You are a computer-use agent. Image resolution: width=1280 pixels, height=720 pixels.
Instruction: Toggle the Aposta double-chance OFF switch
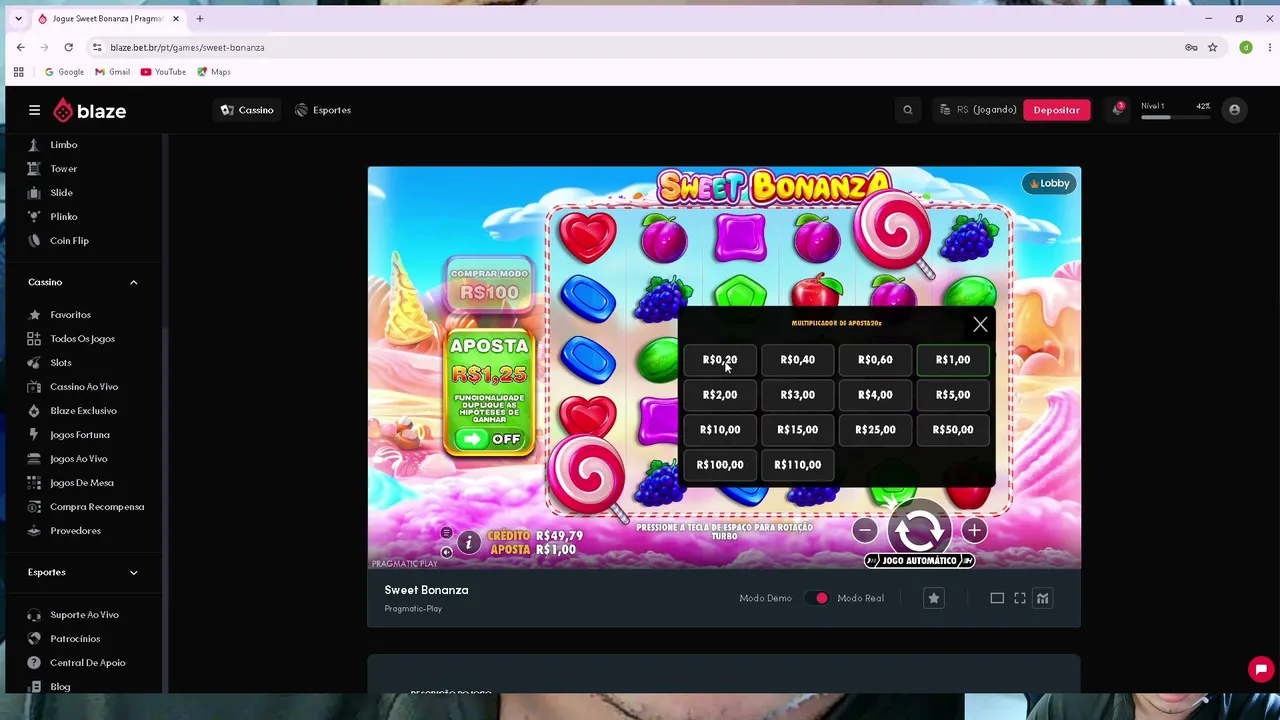[489, 439]
